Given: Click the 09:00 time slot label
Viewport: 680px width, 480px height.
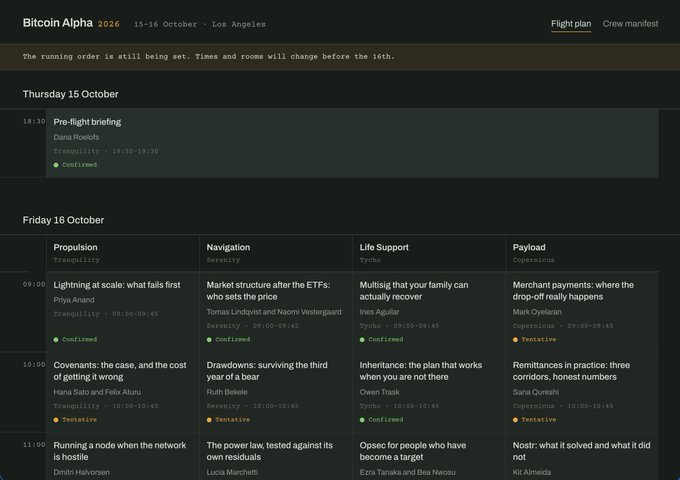Looking at the screenshot, I should [x=34, y=284].
